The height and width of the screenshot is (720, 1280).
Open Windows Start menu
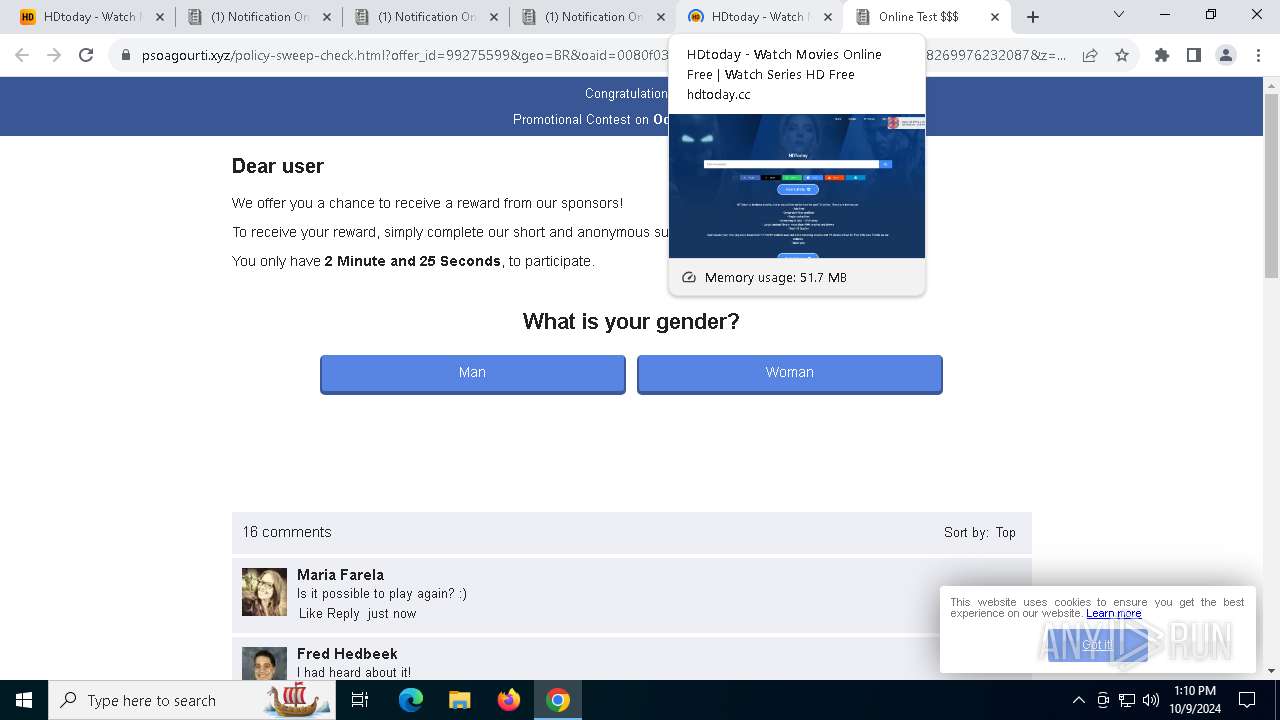[x=24, y=700]
